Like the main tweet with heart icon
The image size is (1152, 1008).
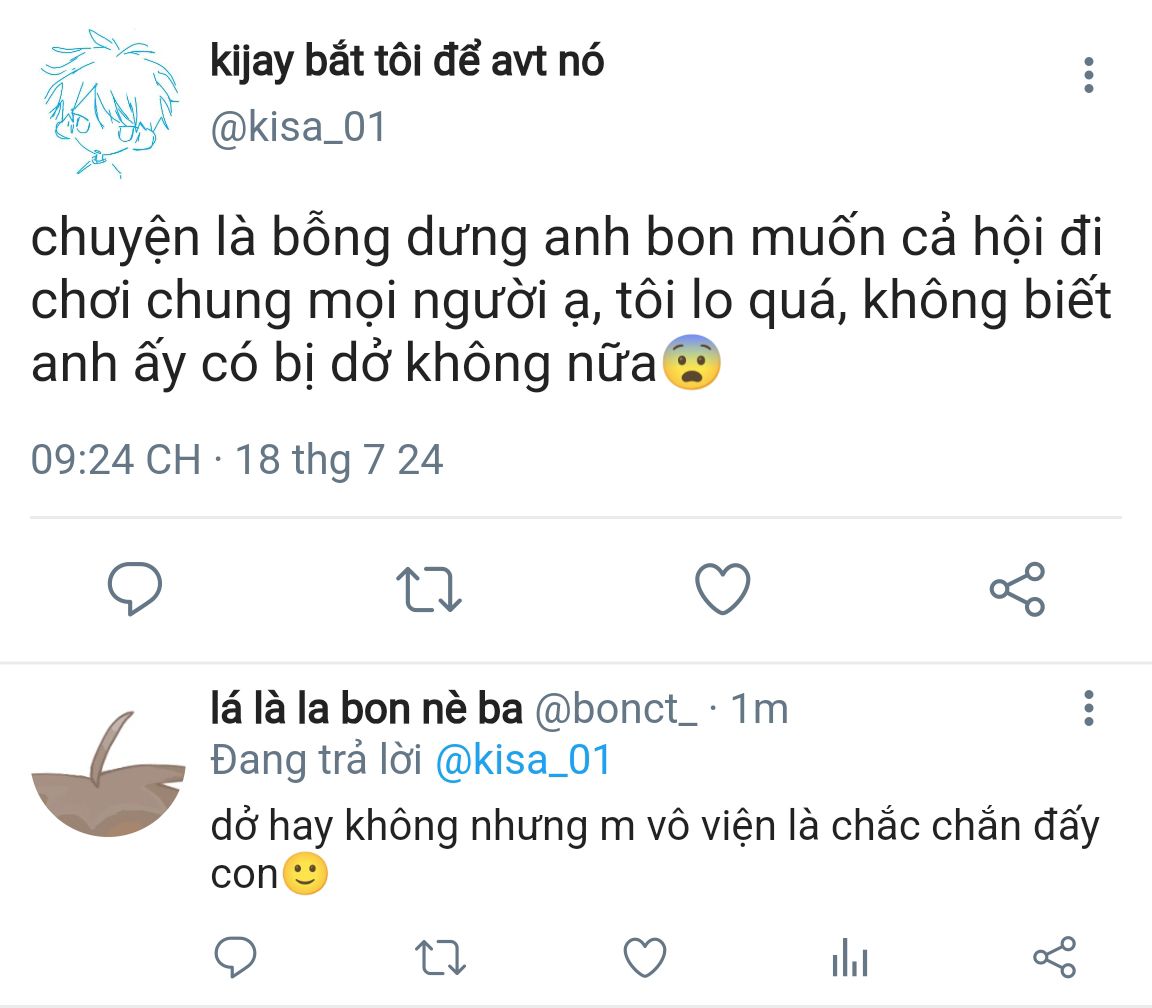point(722,589)
